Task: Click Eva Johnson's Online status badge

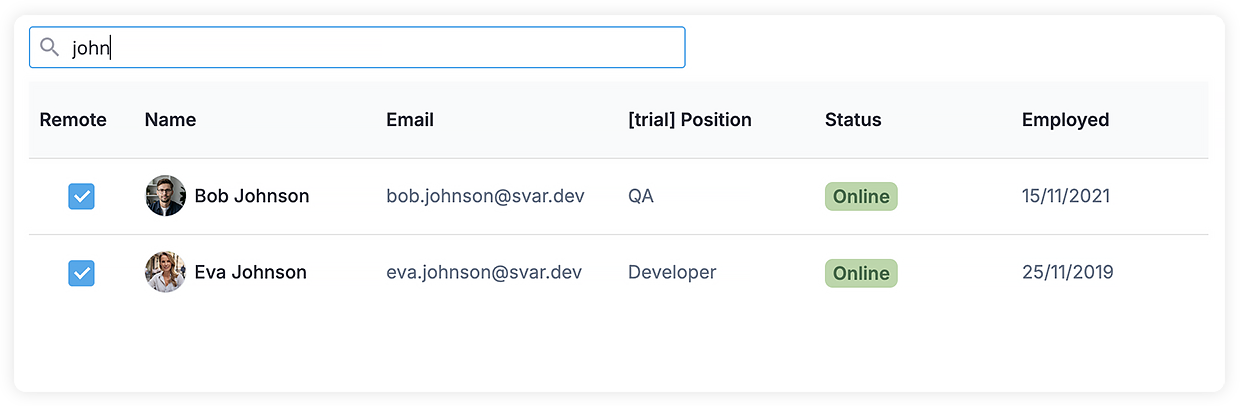Action: point(861,273)
